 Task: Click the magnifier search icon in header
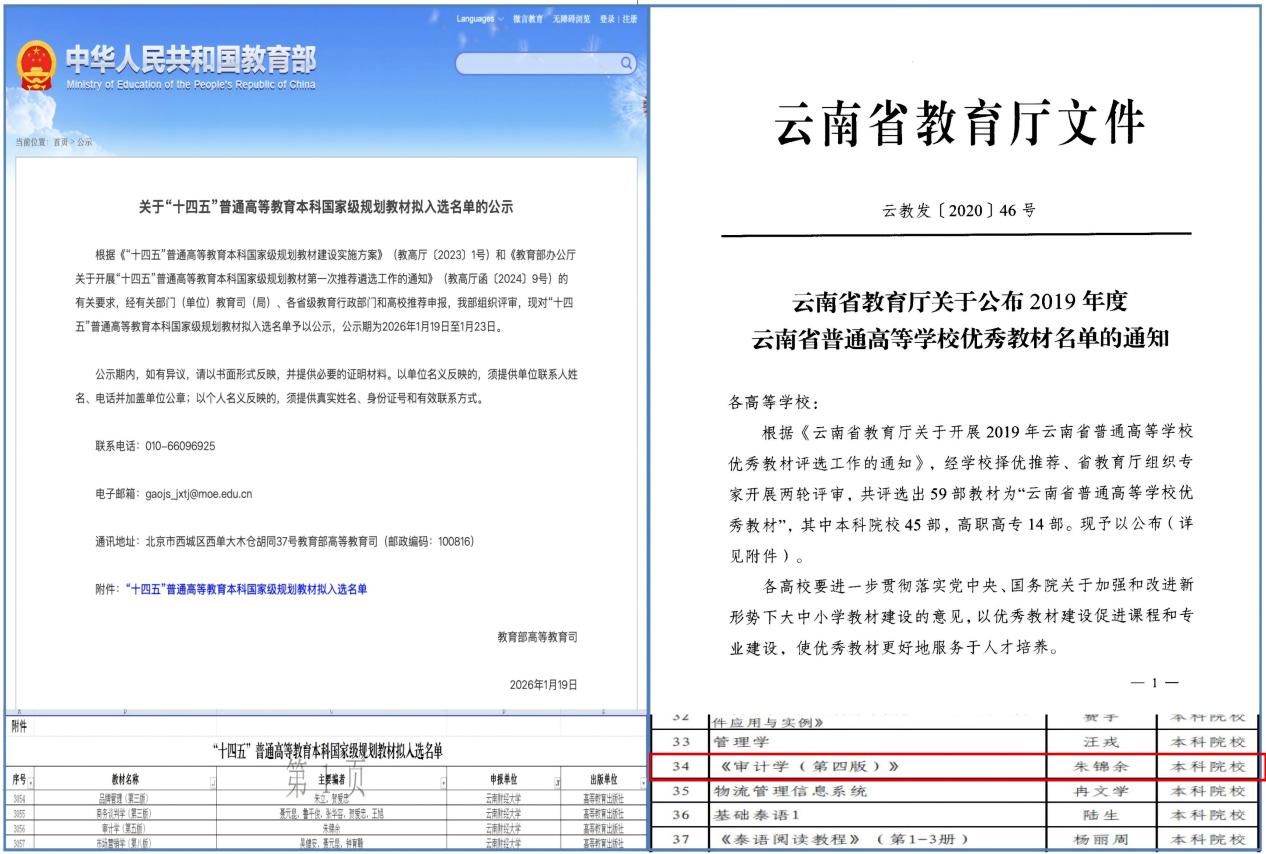627,63
